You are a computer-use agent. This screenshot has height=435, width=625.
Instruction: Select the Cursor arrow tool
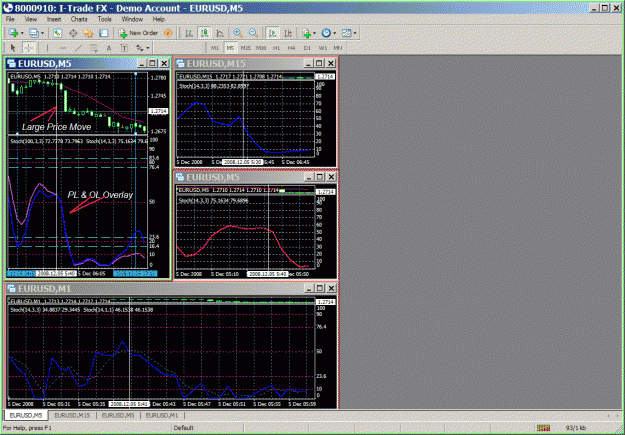[x=13, y=48]
